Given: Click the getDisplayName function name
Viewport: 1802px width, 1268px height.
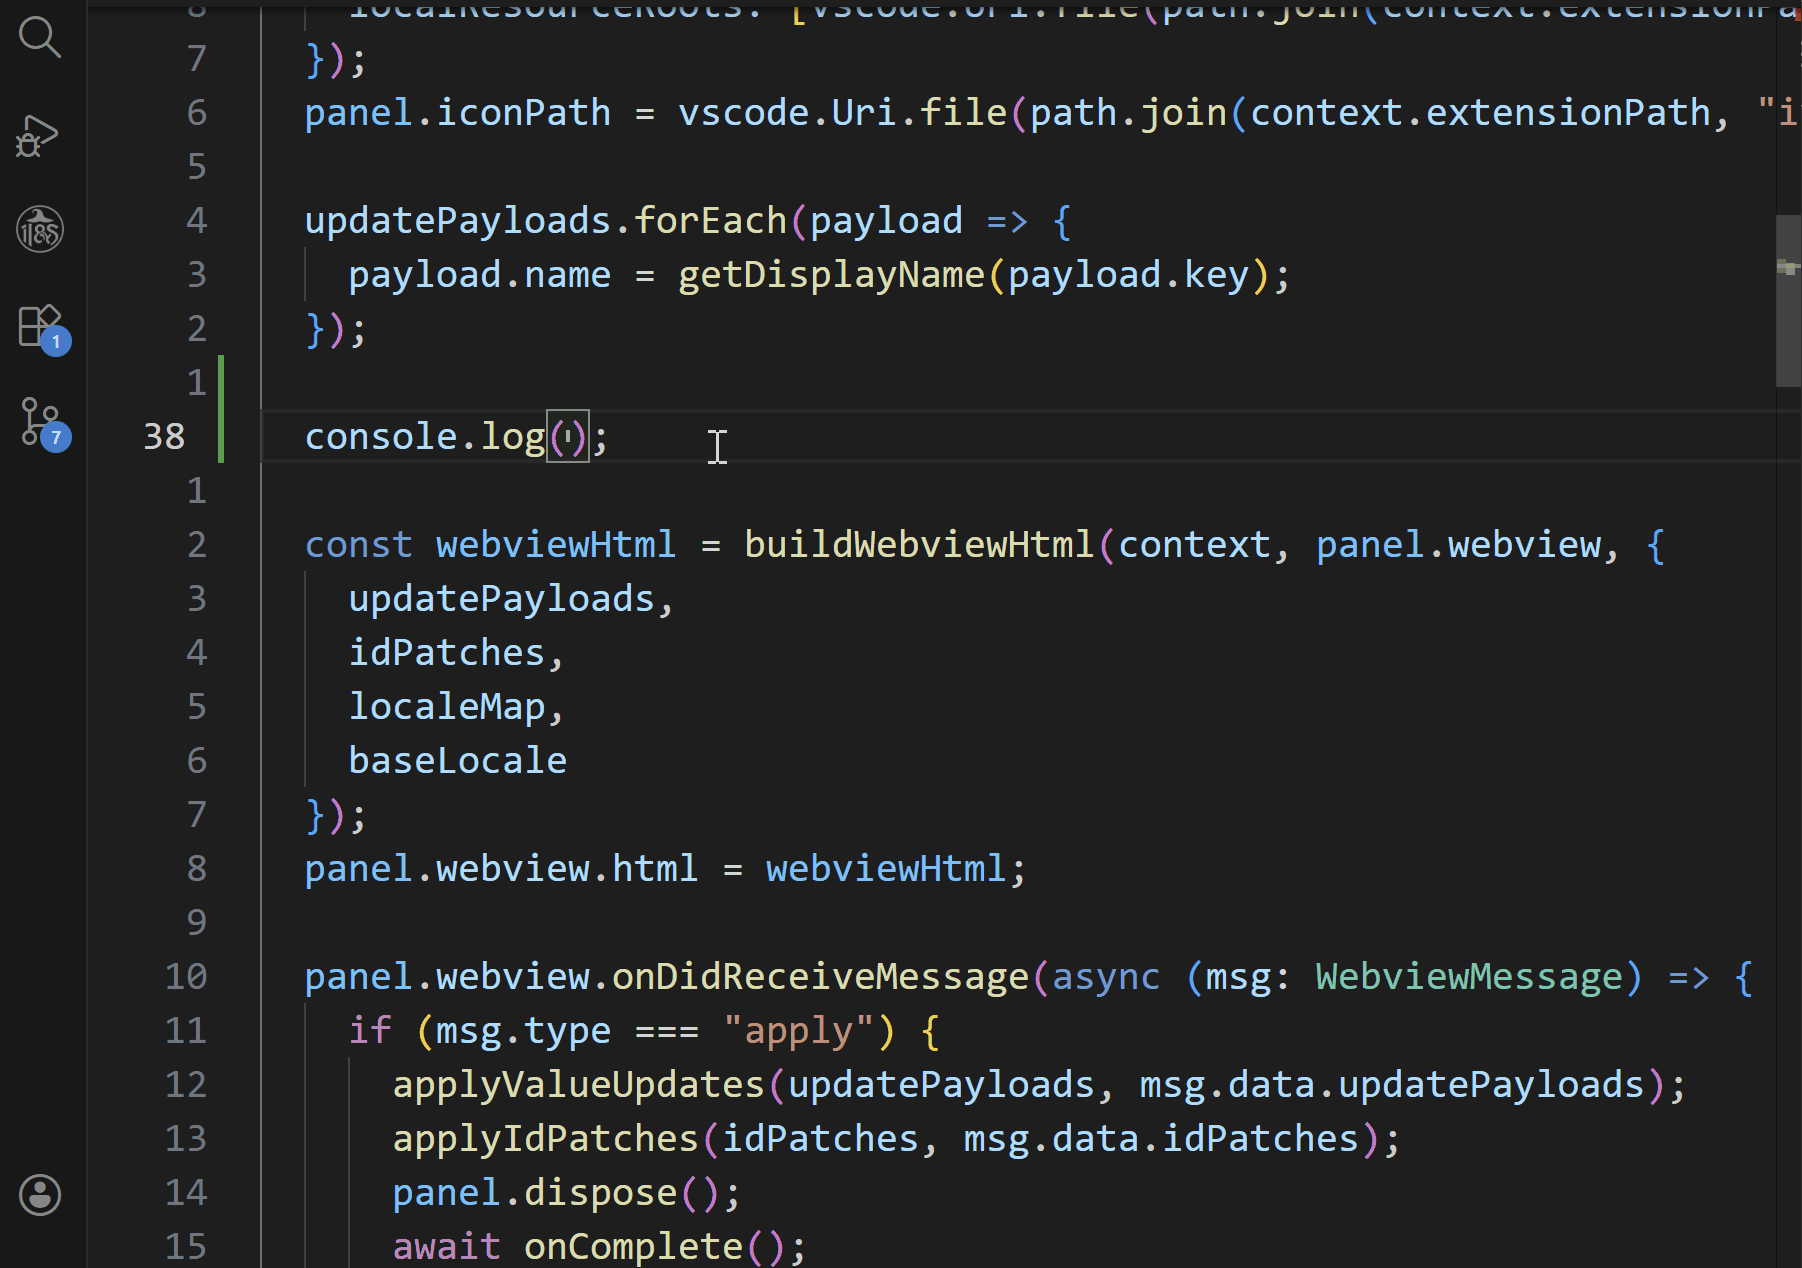Looking at the screenshot, I should pyautogui.click(x=831, y=275).
